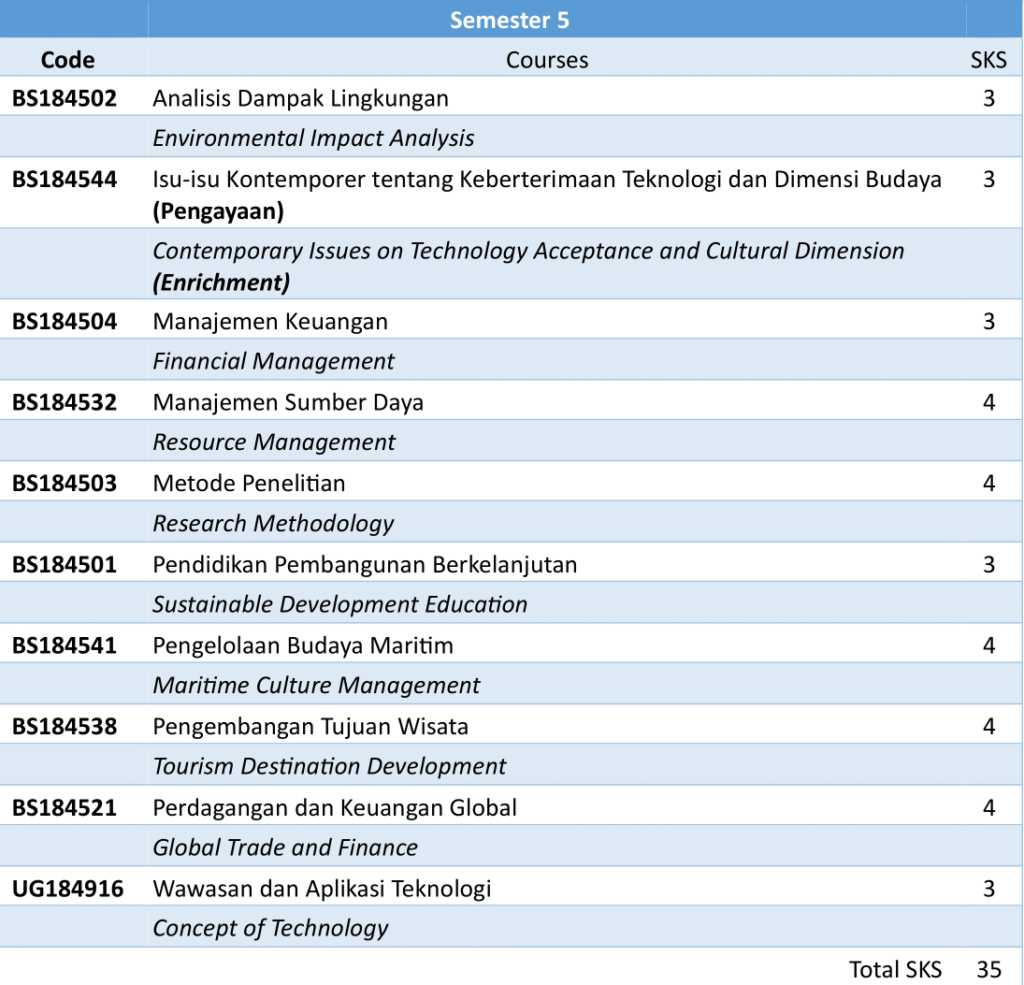Click Environmental Impact Analysis translation text
The image size is (1024, 985).
point(313,138)
